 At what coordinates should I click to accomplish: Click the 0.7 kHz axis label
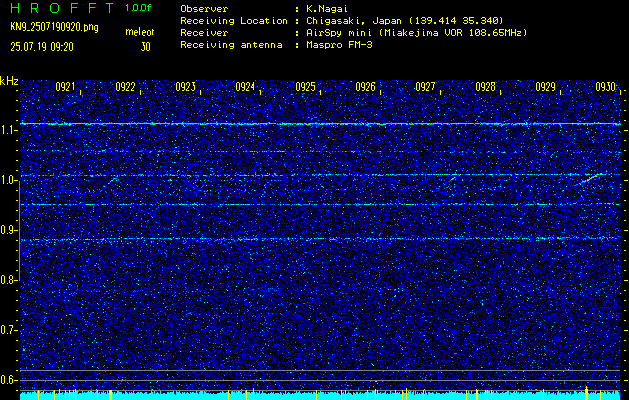point(8,330)
